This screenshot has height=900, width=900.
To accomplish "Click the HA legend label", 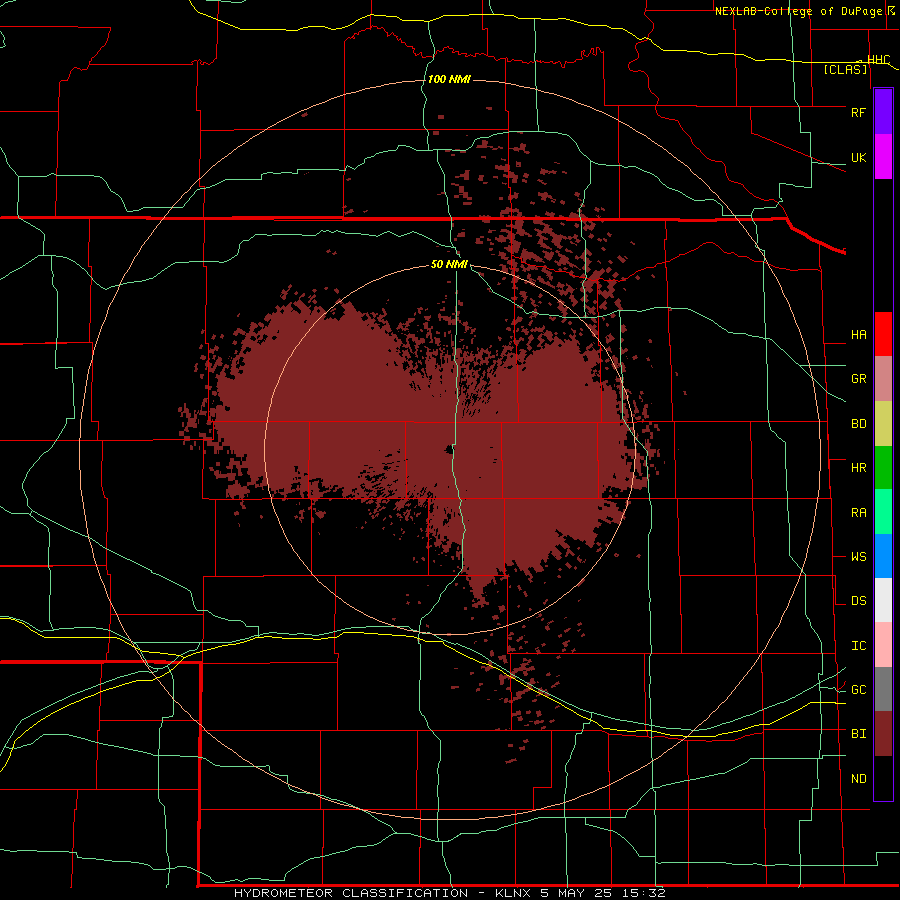I will (x=858, y=335).
